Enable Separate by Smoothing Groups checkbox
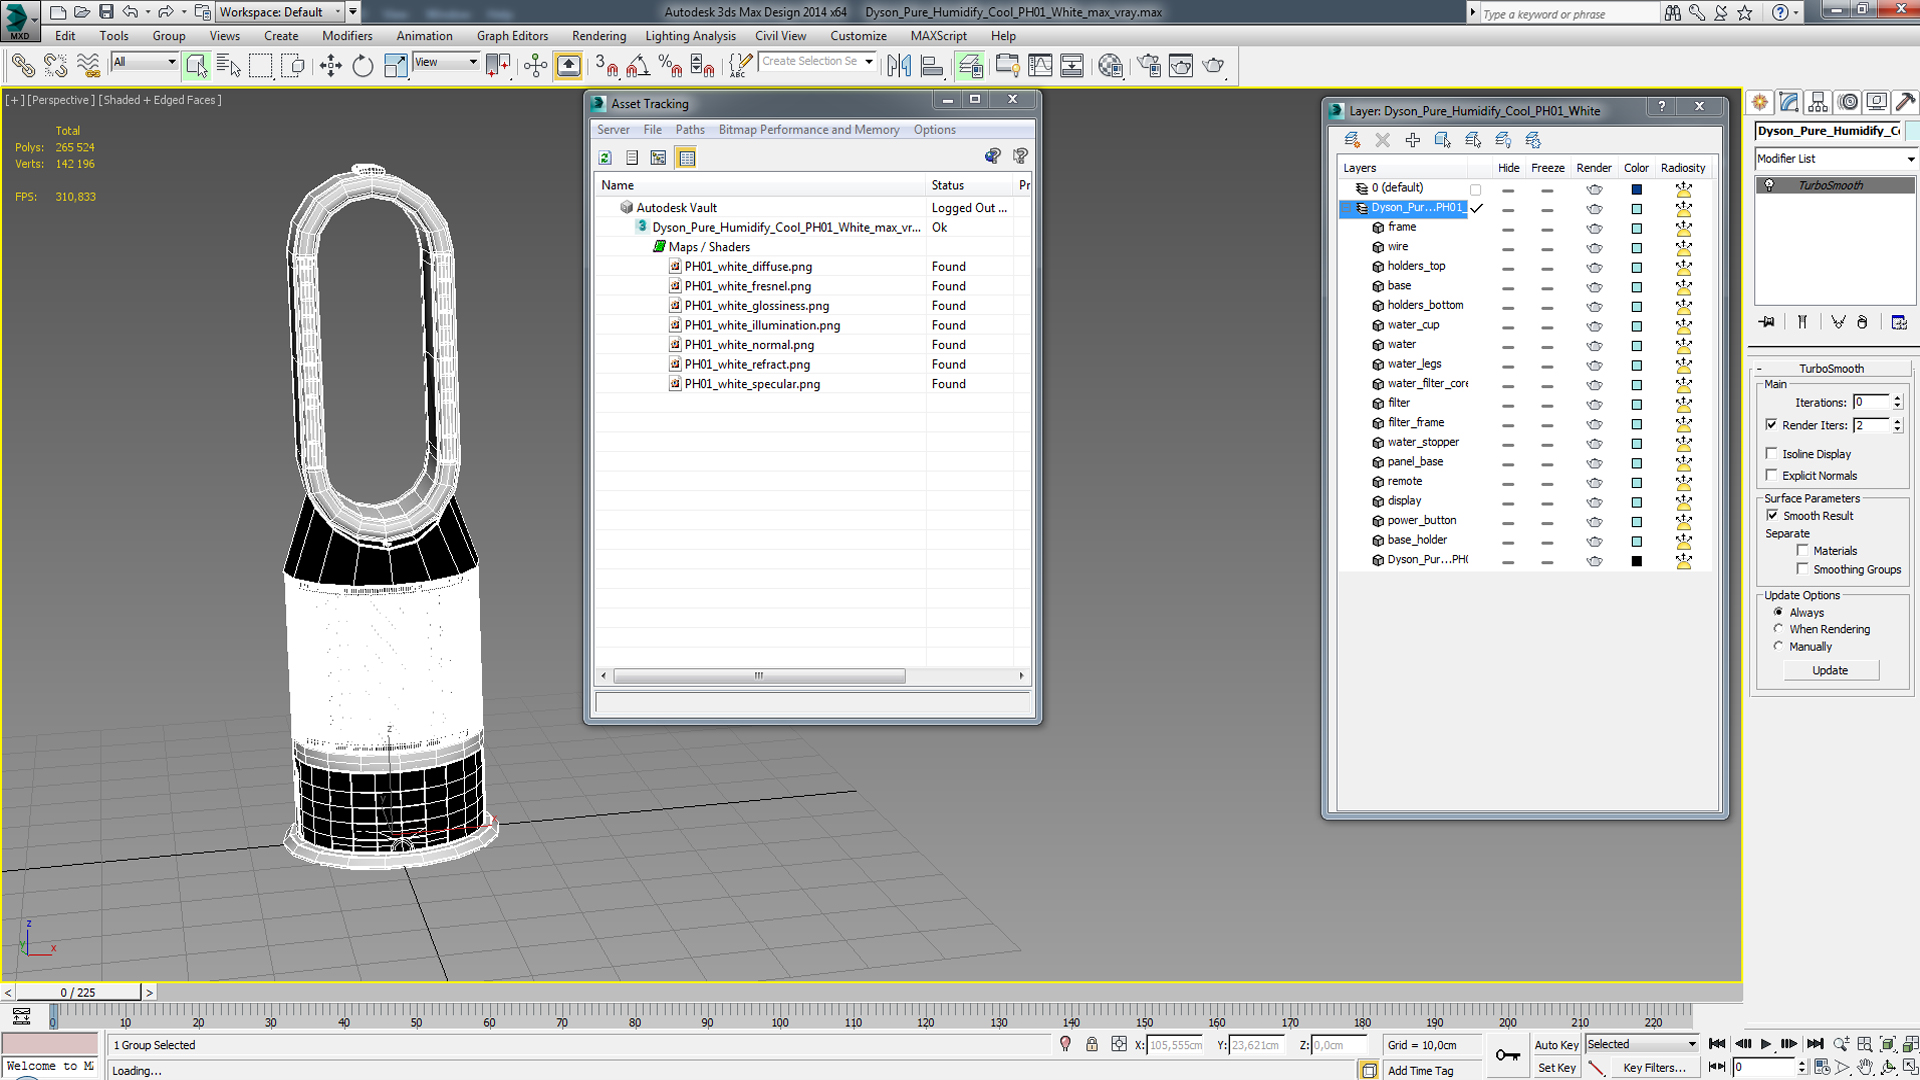Screen dimensions: 1920x1080 click(1803, 569)
